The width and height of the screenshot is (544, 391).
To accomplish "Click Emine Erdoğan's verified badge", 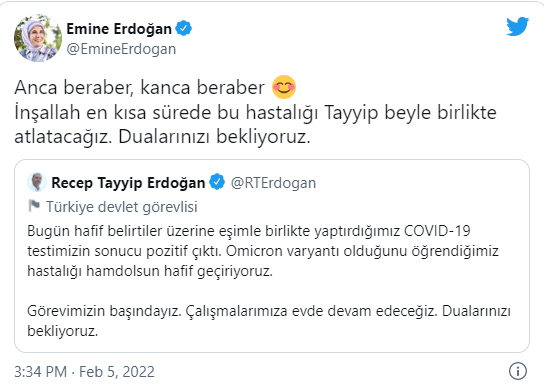I will click(184, 28).
